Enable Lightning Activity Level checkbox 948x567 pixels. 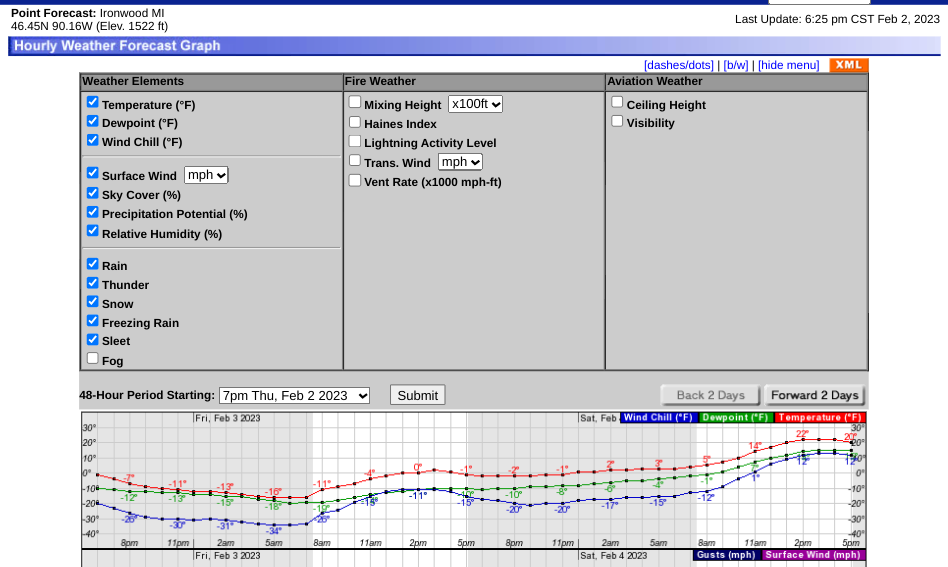[x=355, y=141]
